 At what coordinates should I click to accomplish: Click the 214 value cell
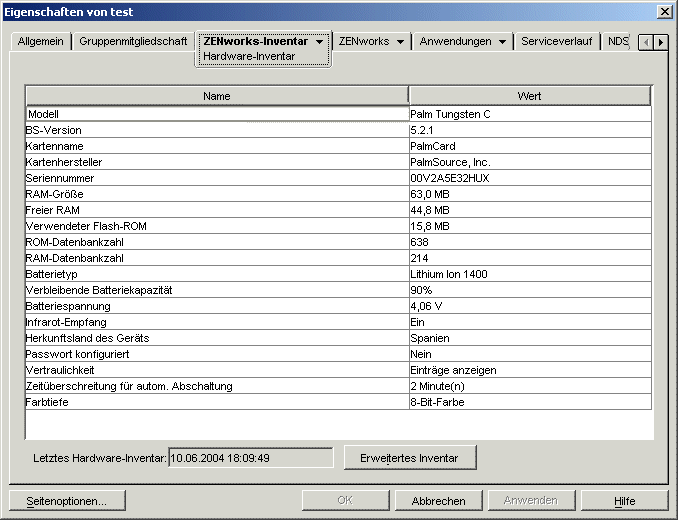[530, 258]
